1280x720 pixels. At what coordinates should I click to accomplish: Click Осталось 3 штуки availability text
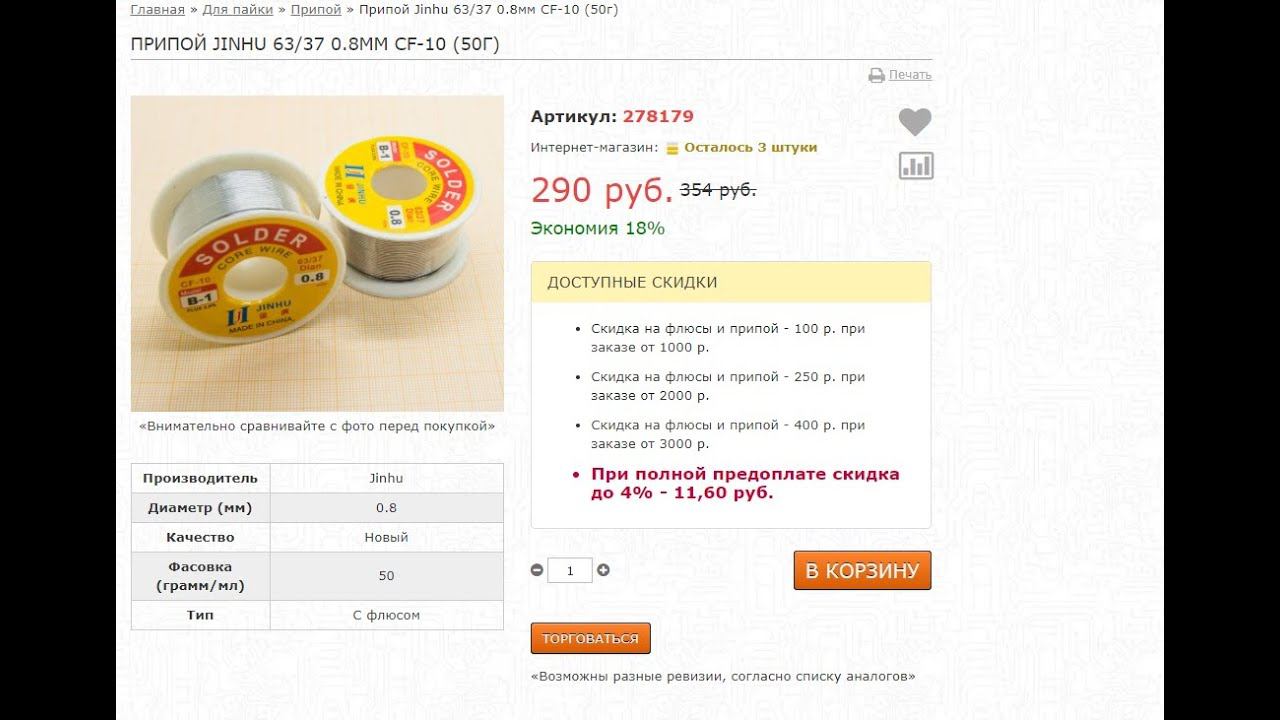point(750,147)
